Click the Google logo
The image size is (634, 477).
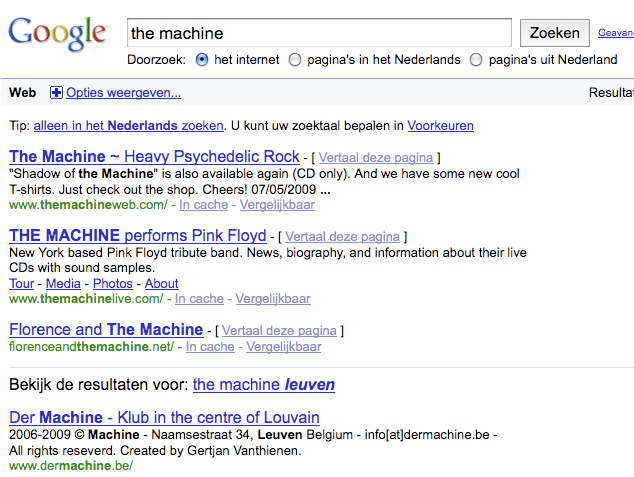click(57, 32)
